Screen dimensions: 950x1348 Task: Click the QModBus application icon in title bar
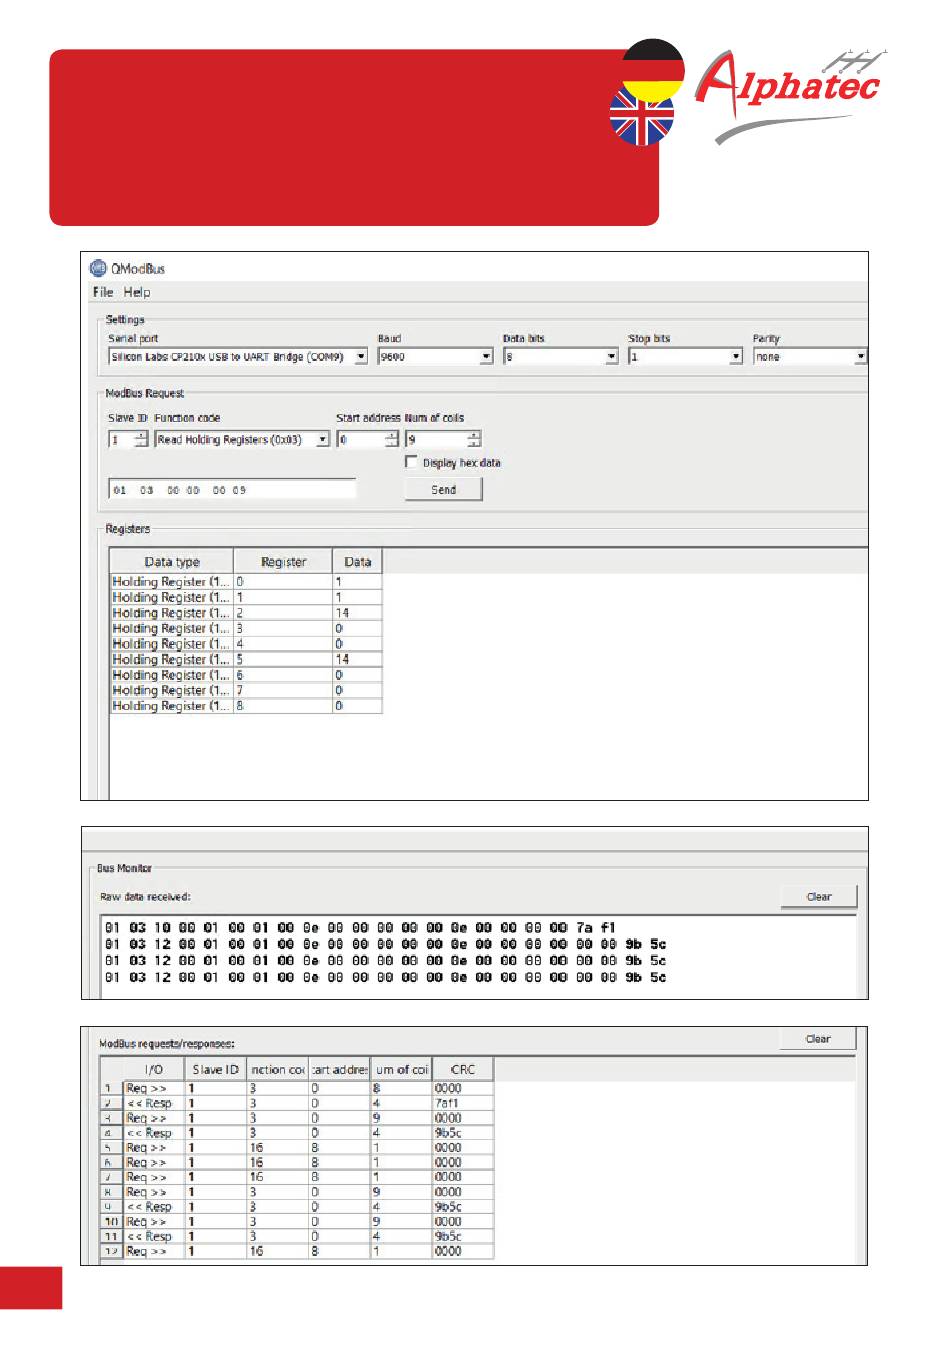coord(98,268)
